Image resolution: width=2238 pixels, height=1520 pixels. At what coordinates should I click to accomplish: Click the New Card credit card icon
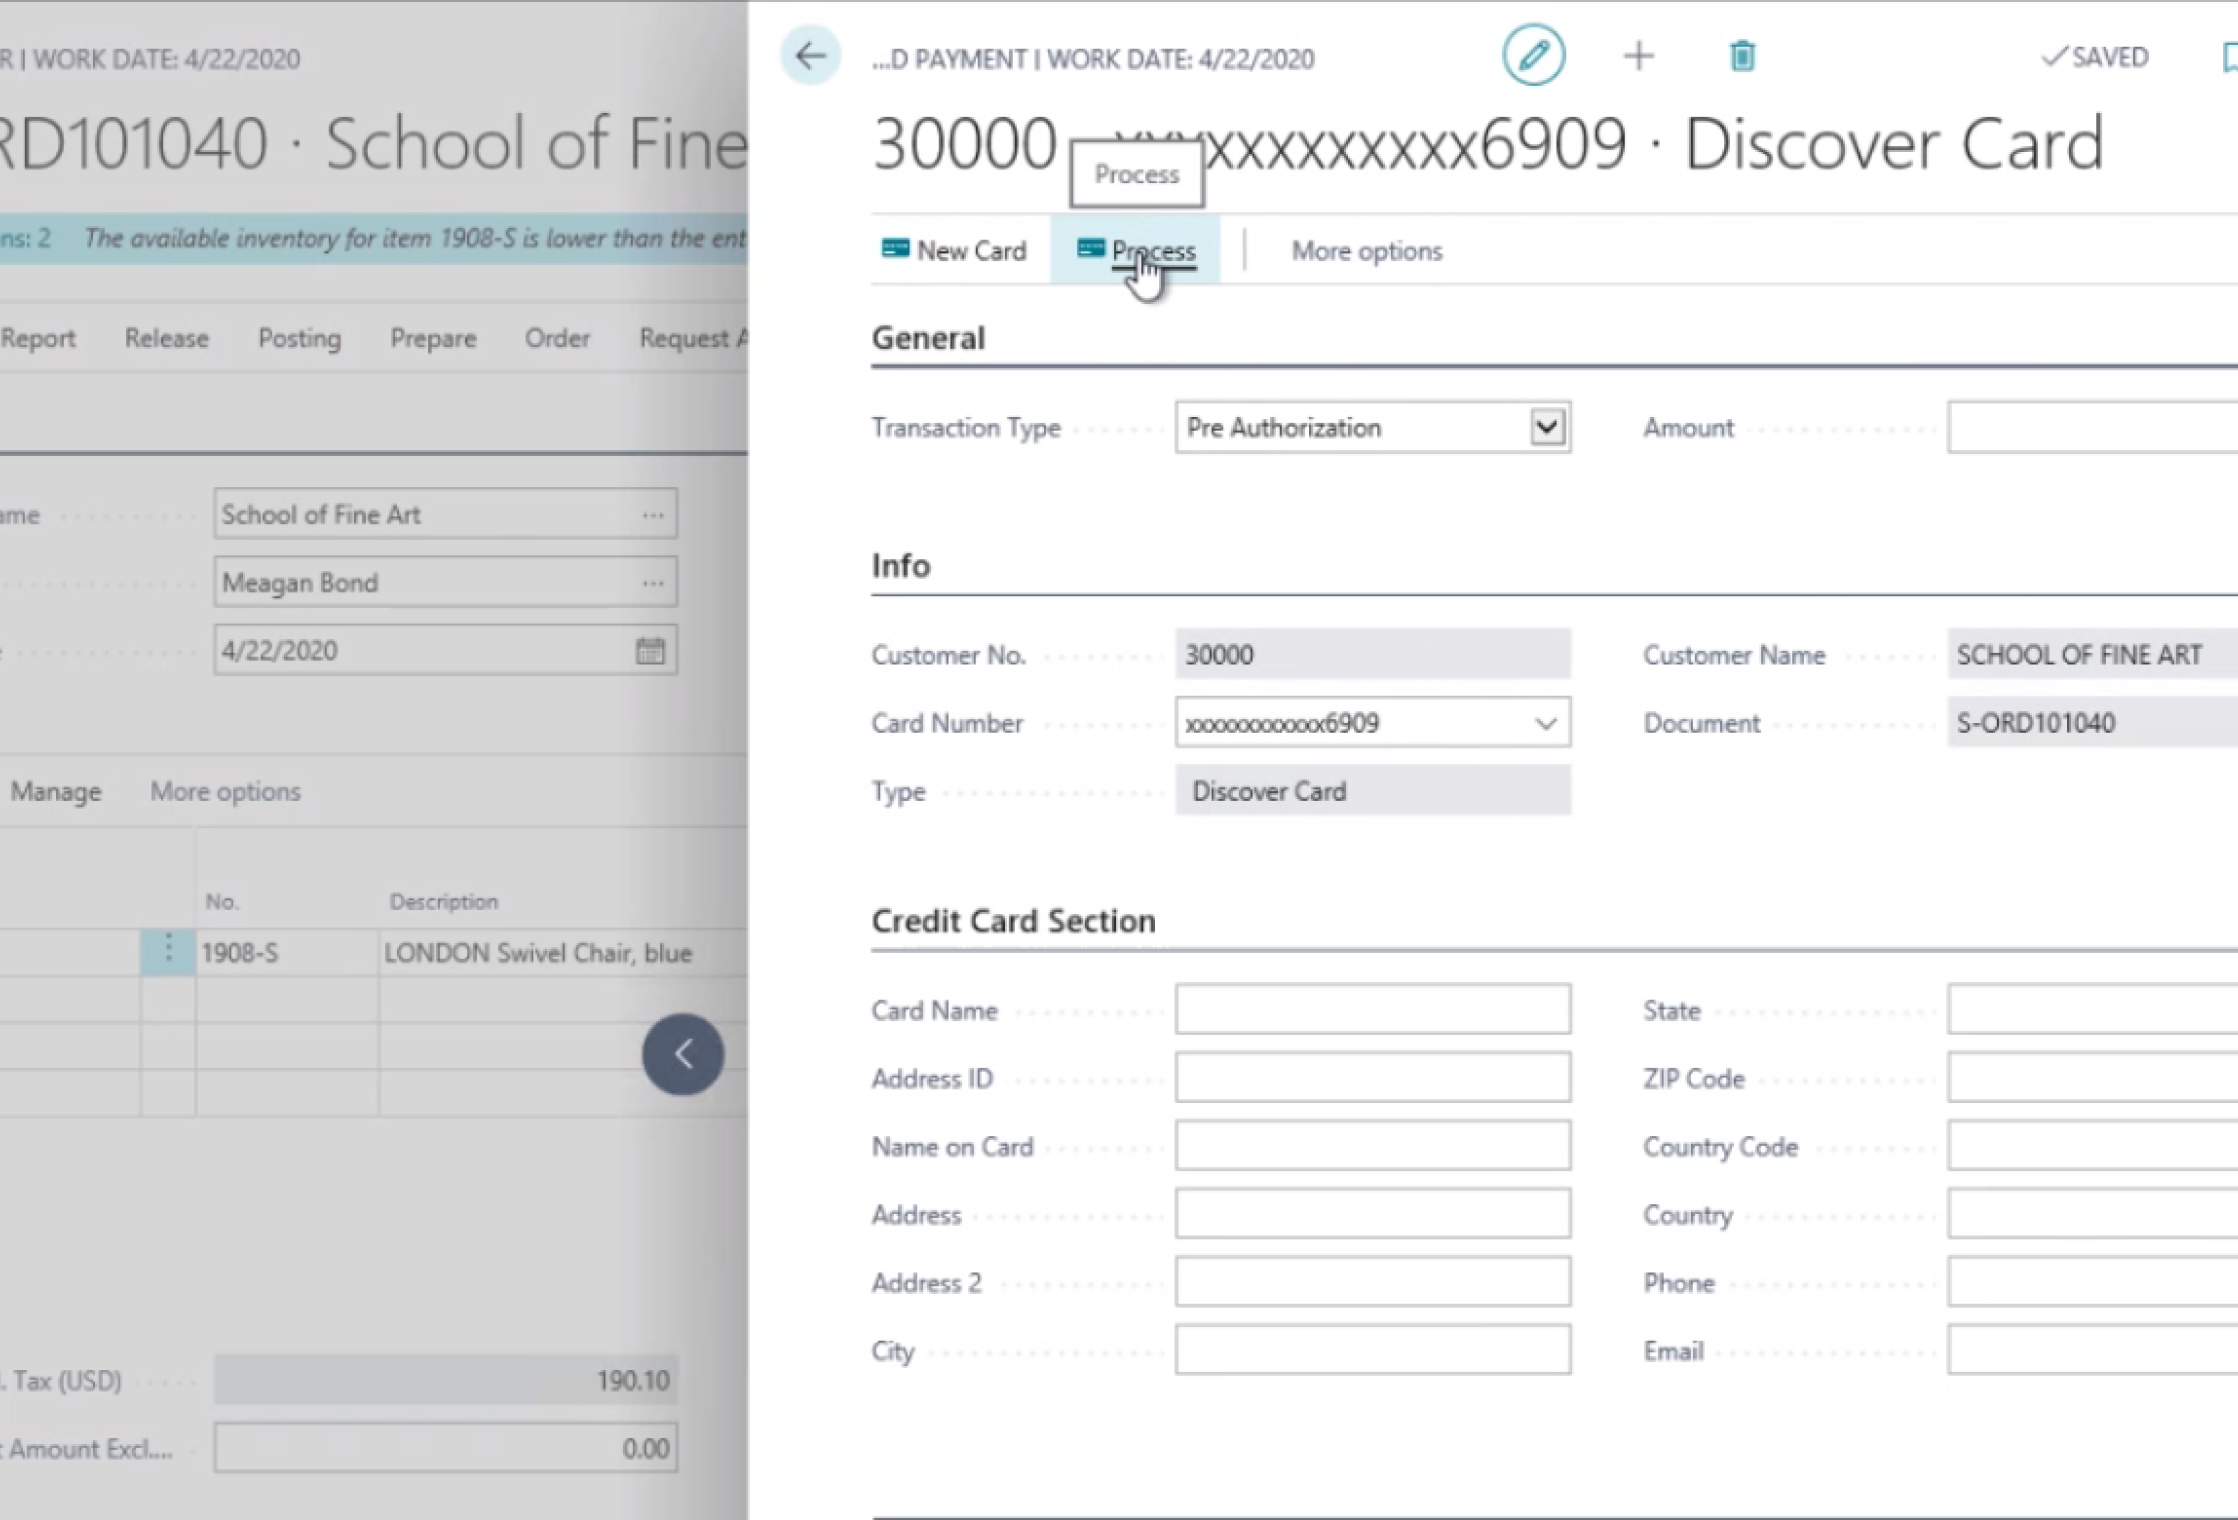click(x=895, y=248)
